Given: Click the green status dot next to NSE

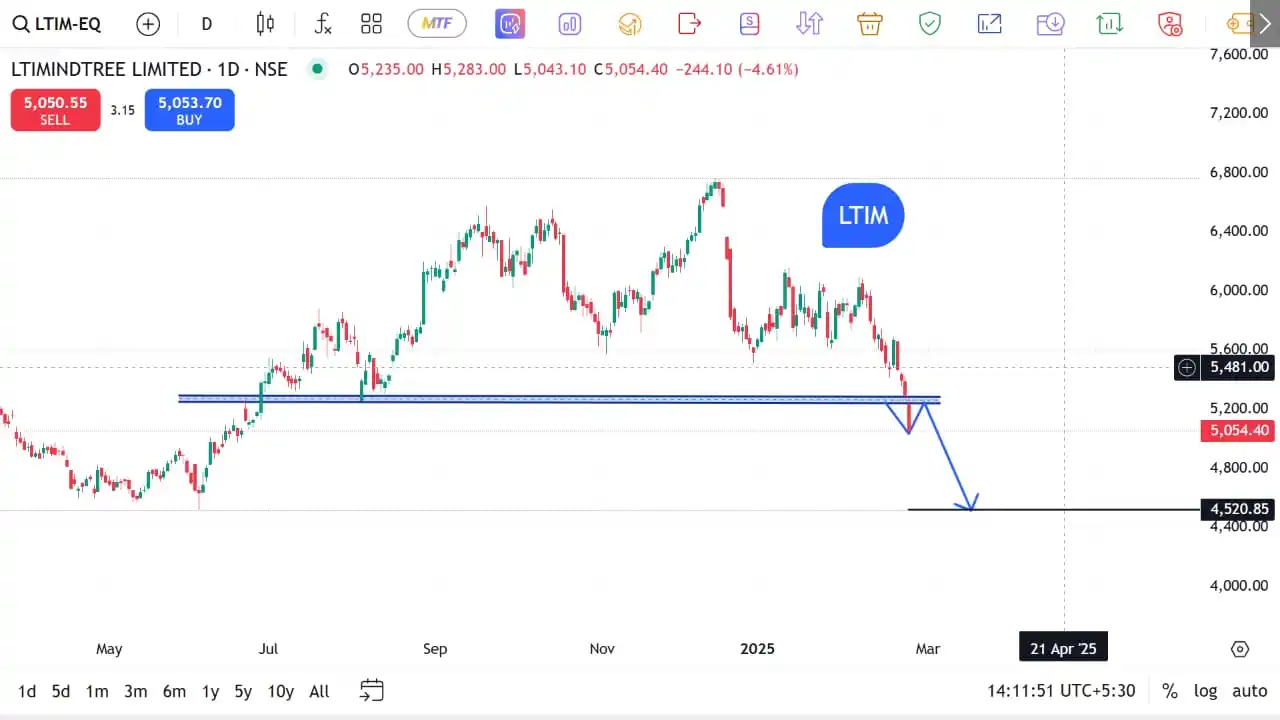Looking at the screenshot, I should pyautogui.click(x=317, y=69).
